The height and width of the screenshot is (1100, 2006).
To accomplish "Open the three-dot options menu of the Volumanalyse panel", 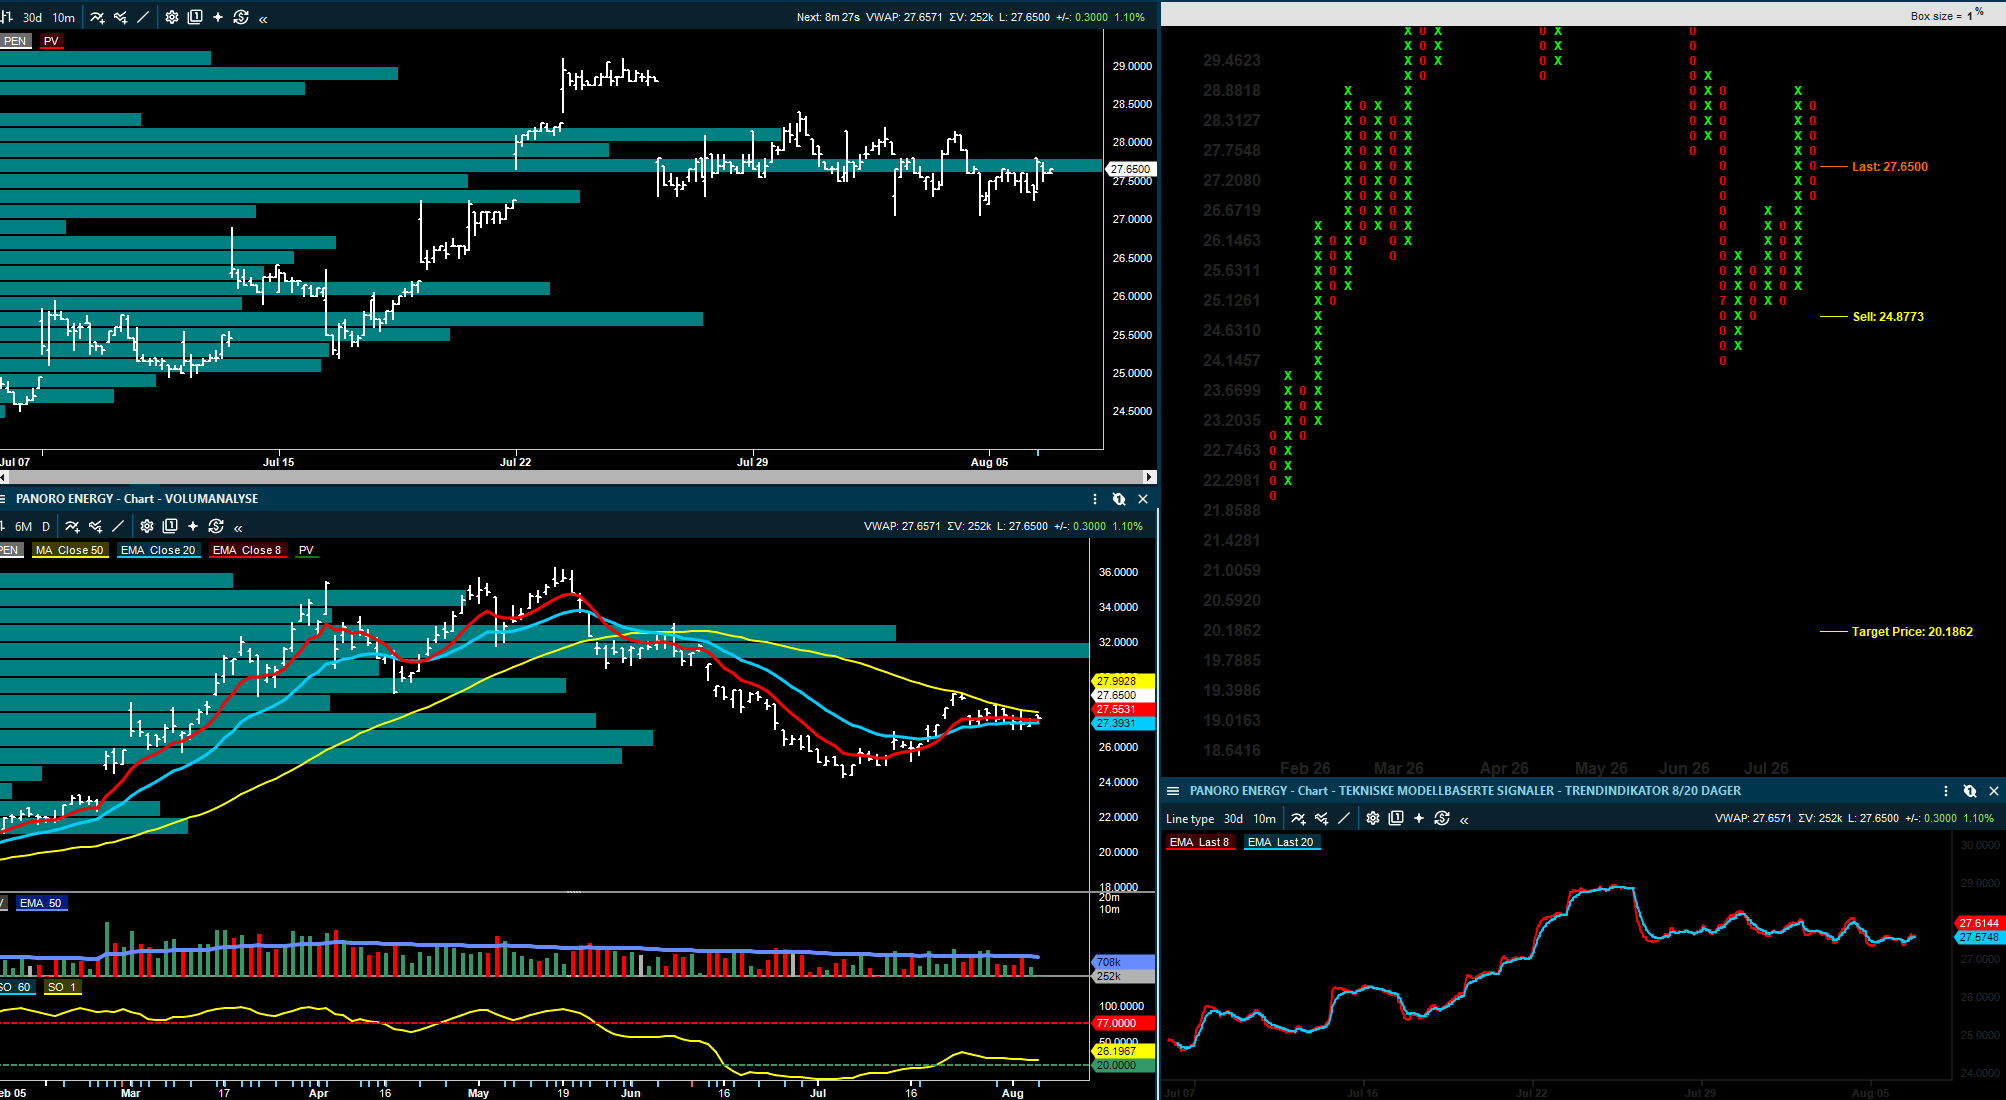I will pos(1095,499).
